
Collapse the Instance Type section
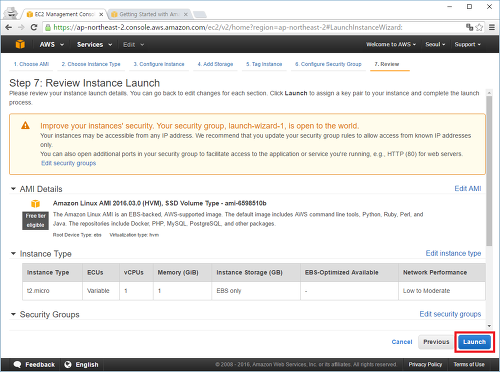pyautogui.click(x=13, y=253)
